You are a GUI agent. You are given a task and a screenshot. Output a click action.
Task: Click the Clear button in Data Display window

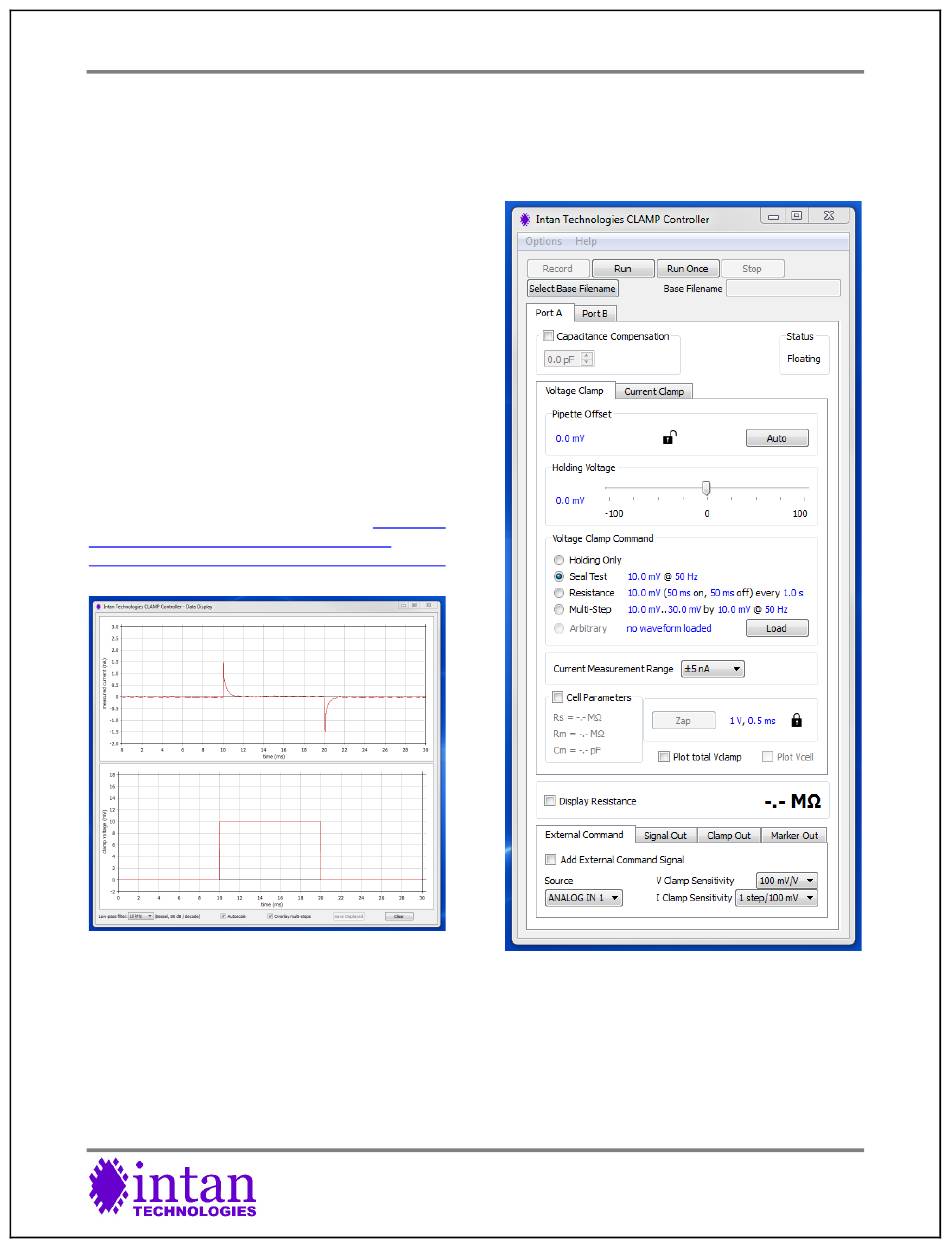click(399, 916)
